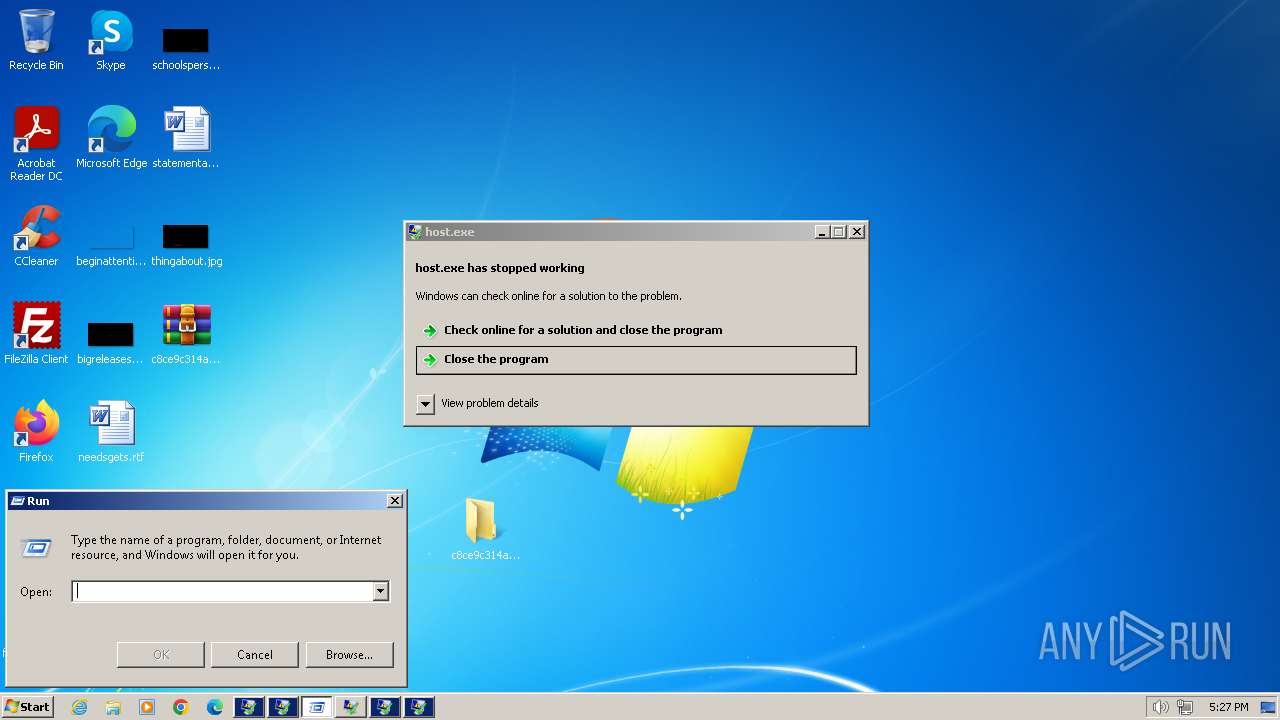Show the desktop via taskbar corner
1280x720 pixels.
[1269, 707]
